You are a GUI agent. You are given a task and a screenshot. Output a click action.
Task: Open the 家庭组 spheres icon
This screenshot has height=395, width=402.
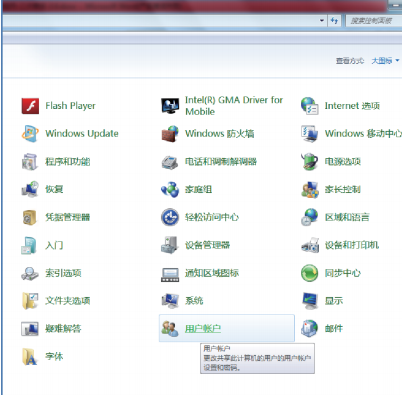170,189
